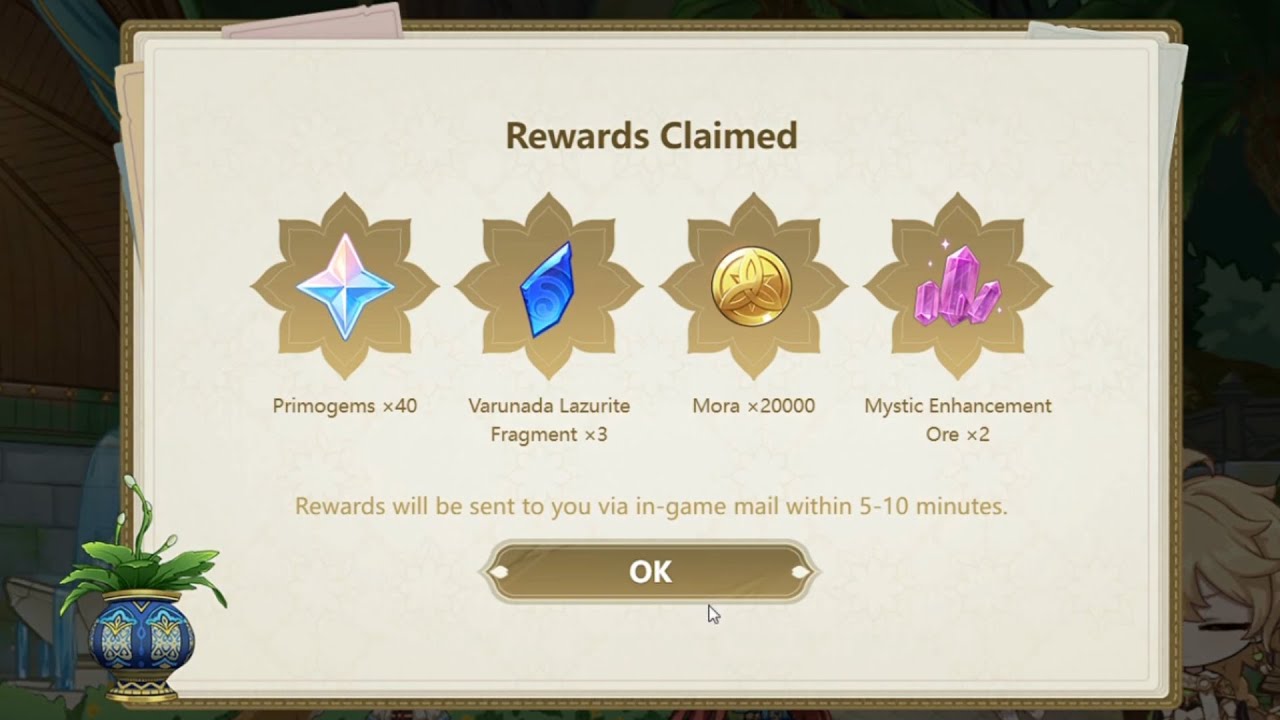Click the right diamond ornament on OK button

[800, 572]
